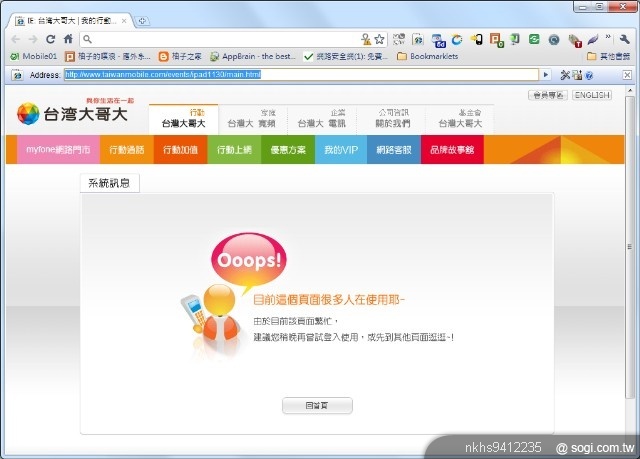Open the AppBrain bookmark
This screenshot has height=459, width=640.
click(x=253, y=56)
